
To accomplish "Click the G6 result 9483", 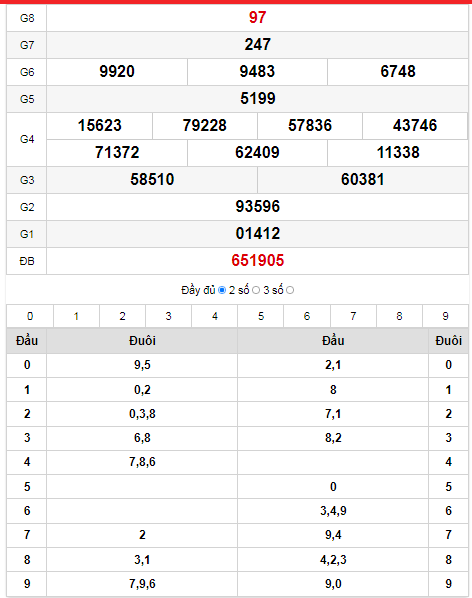I will click(257, 72).
